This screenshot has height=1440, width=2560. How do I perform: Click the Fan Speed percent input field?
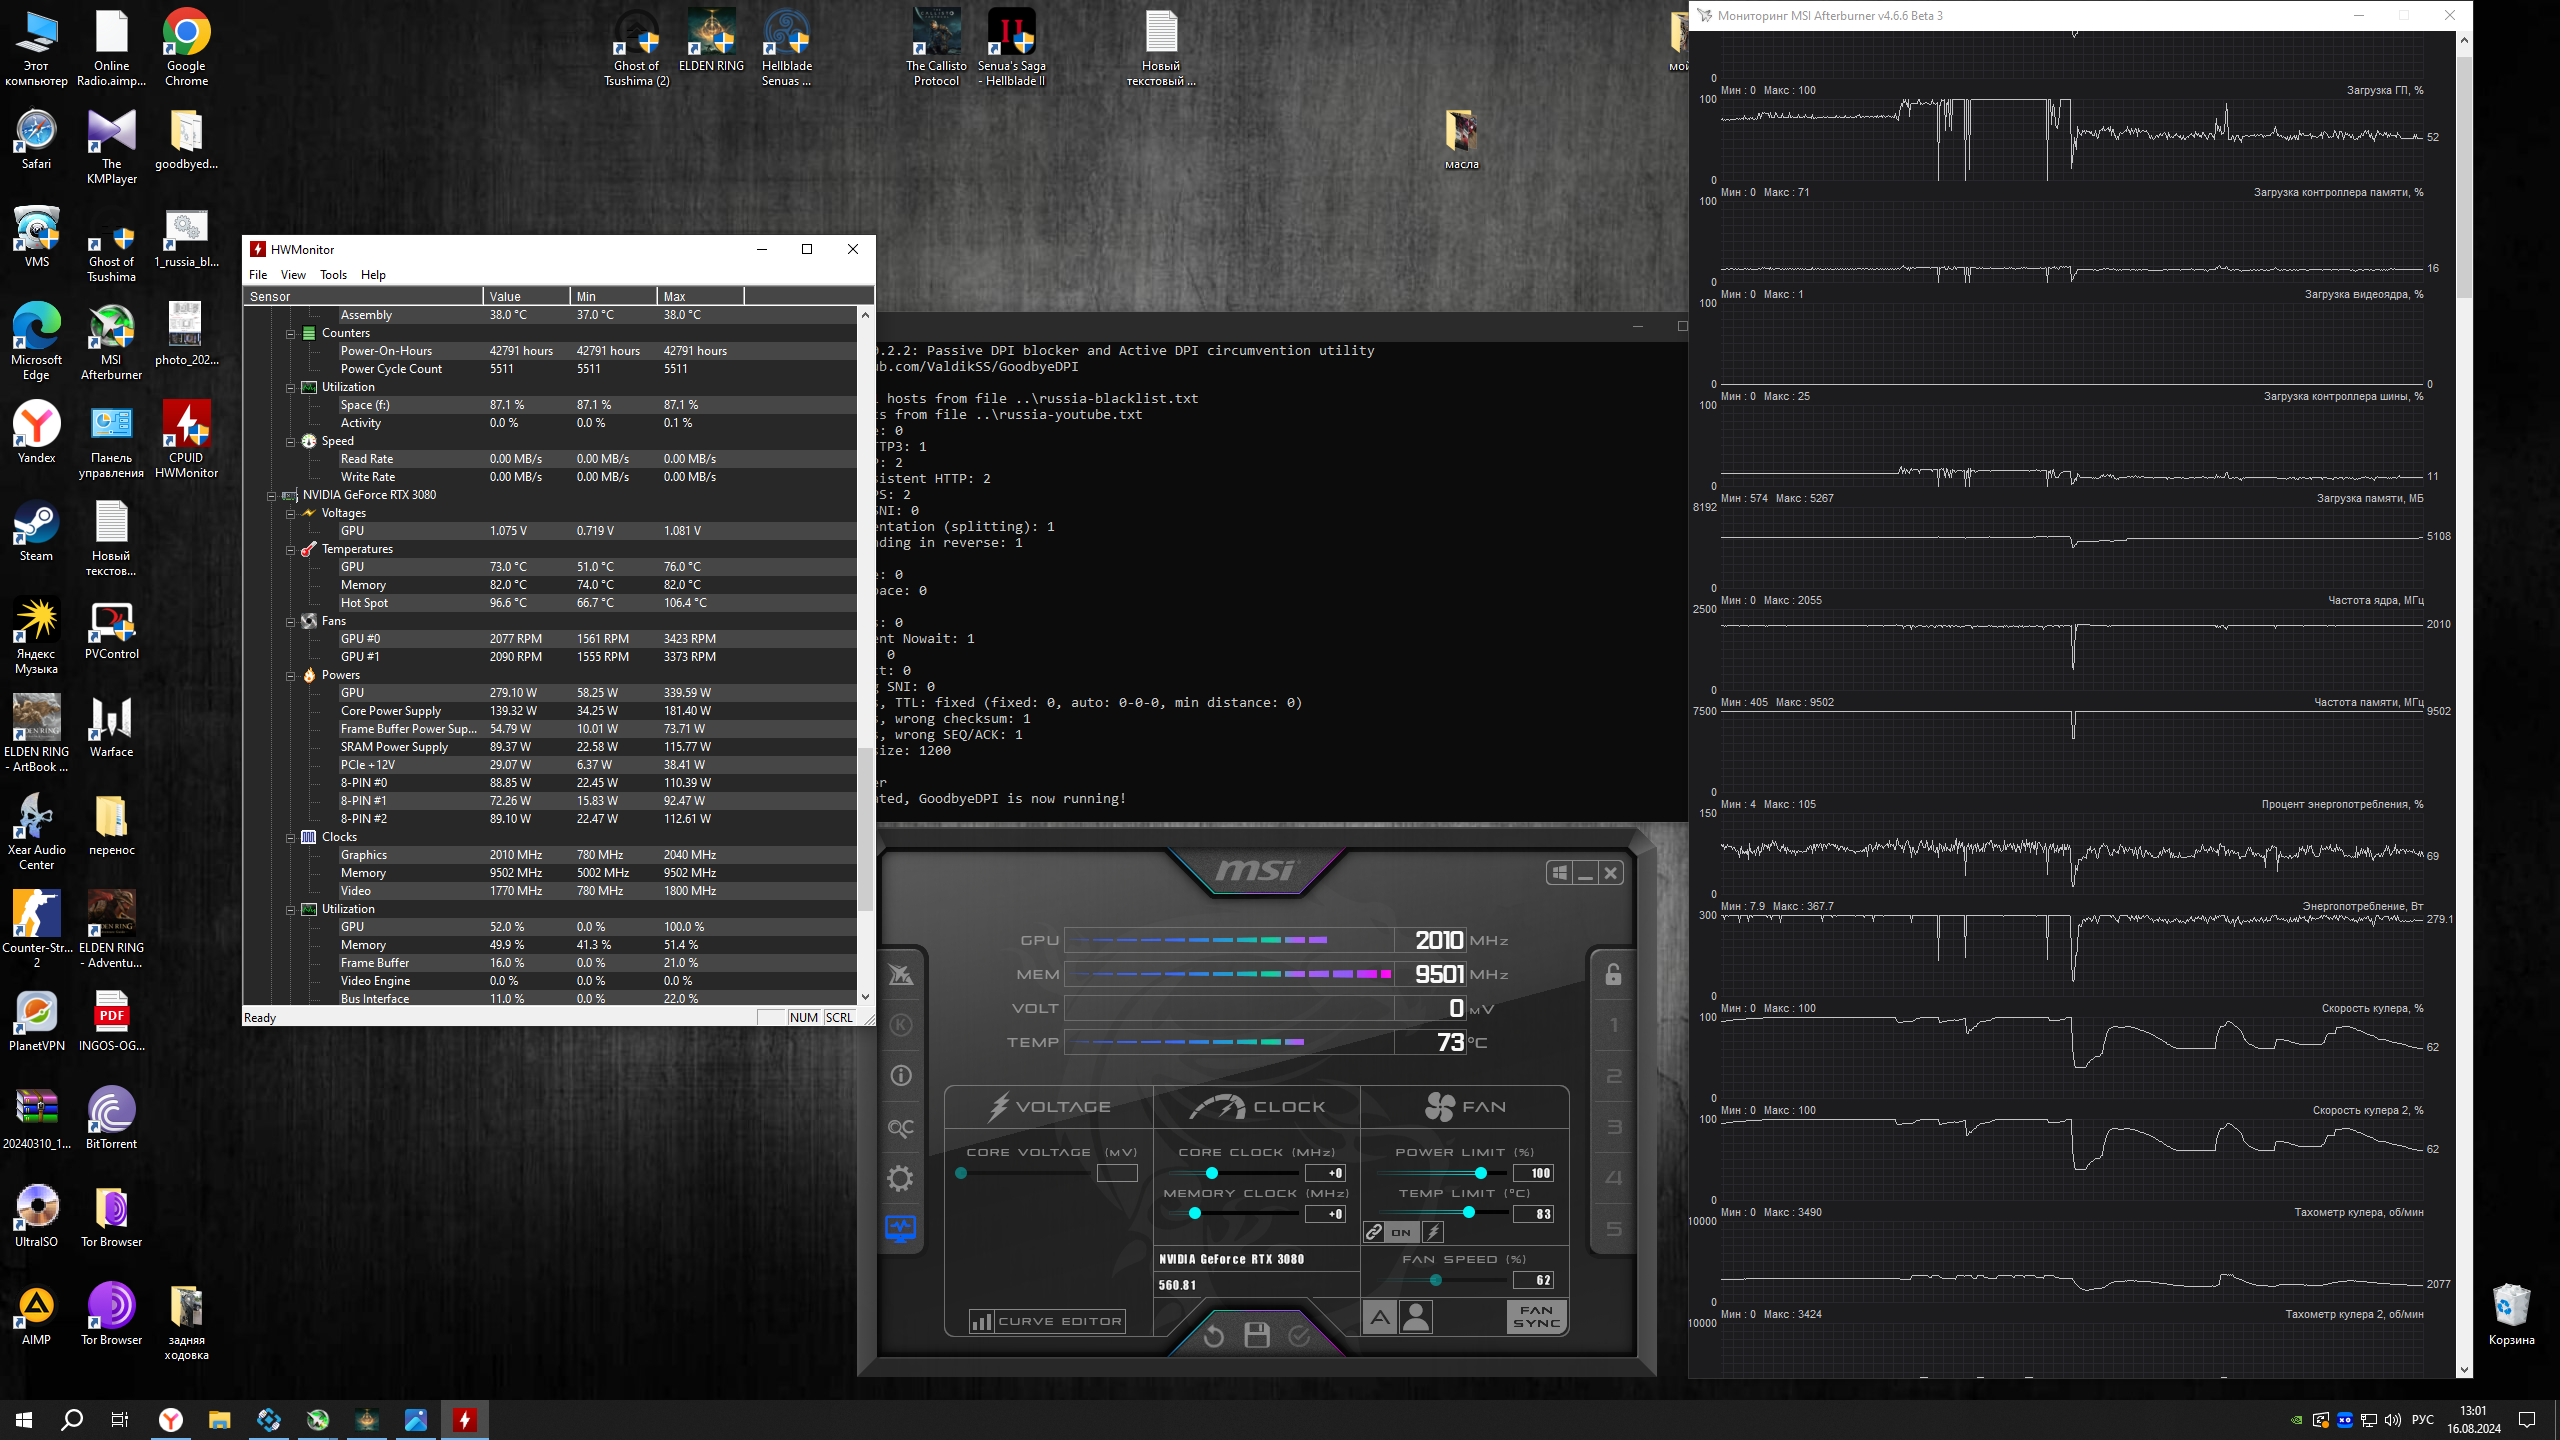(1534, 1280)
